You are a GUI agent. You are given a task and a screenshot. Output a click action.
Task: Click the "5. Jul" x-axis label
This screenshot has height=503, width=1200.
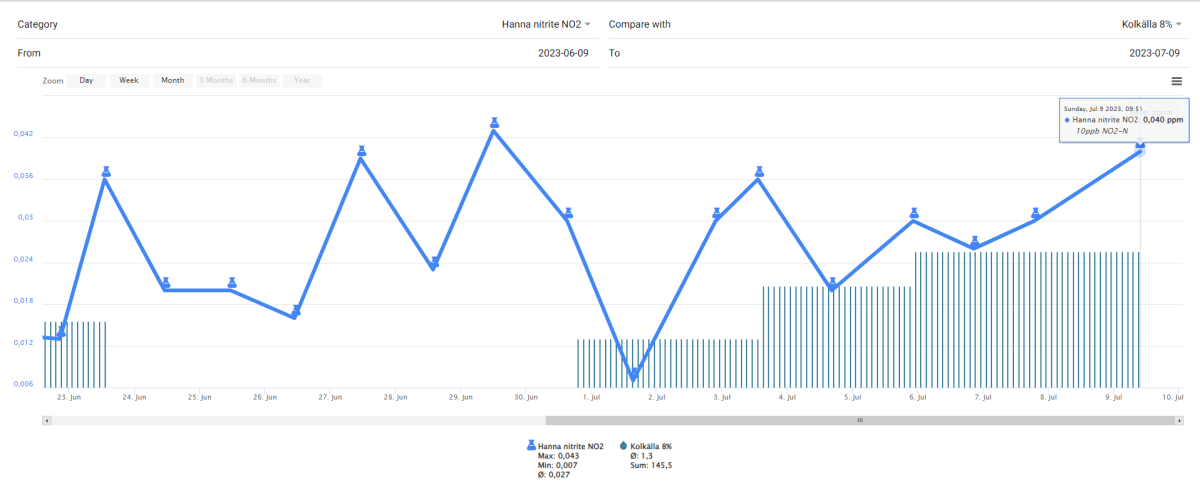click(x=852, y=397)
